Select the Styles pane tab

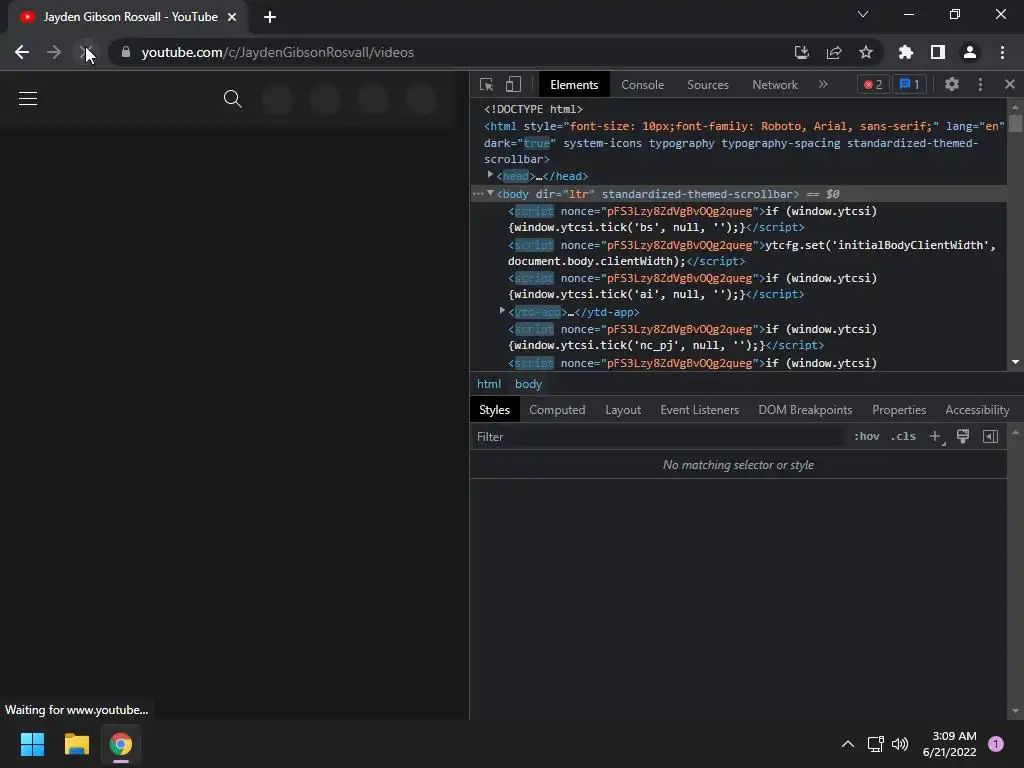pyautogui.click(x=494, y=410)
